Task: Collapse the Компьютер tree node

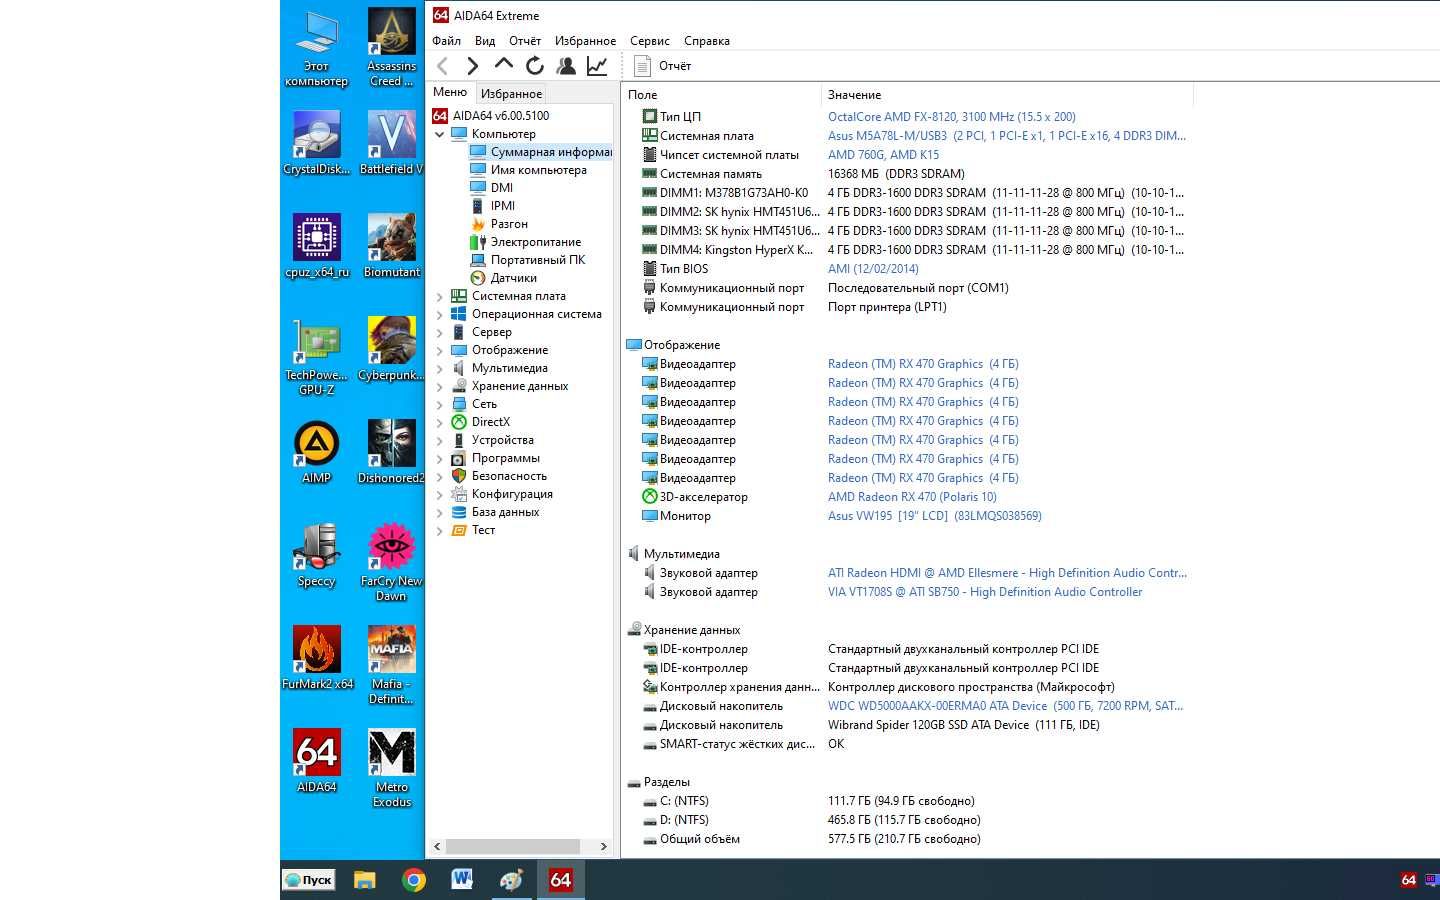Action: coord(439,134)
